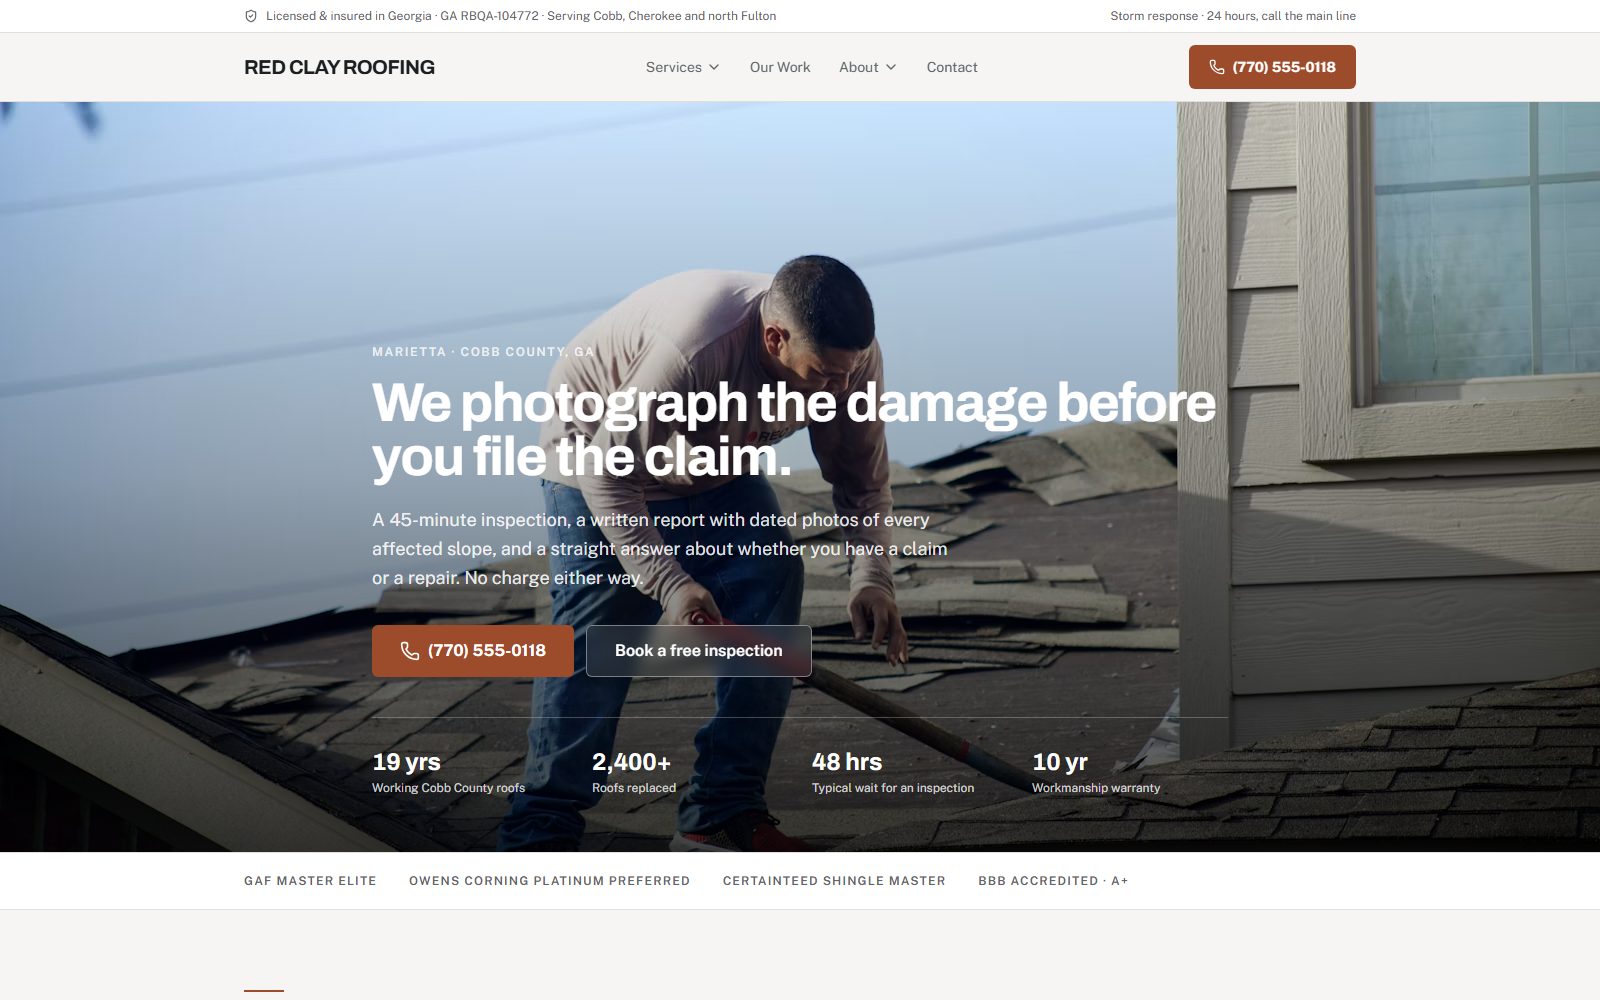Click the Storm response 24 hours text

1233,16
